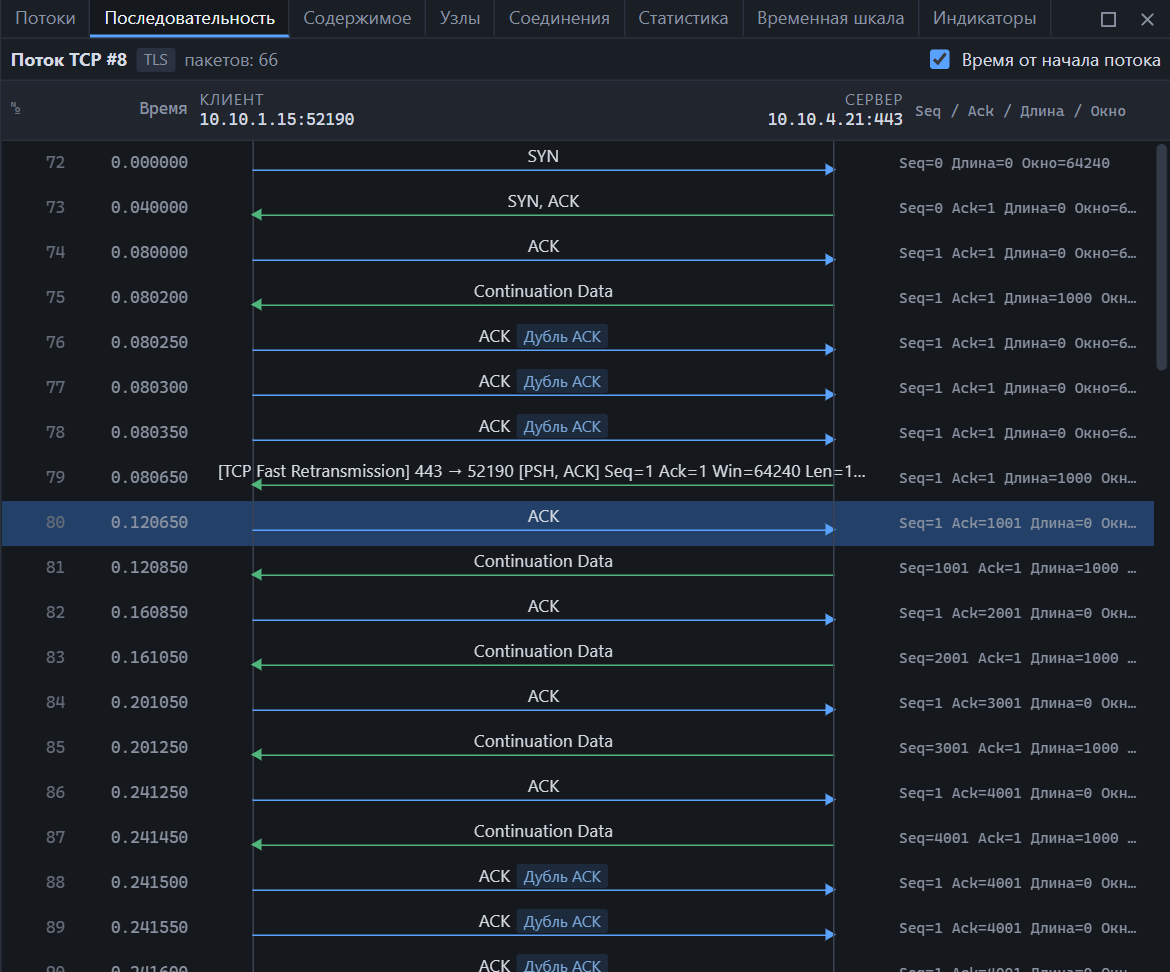Click Seq=3001 Ack=1 details of packet 85

point(1018,748)
